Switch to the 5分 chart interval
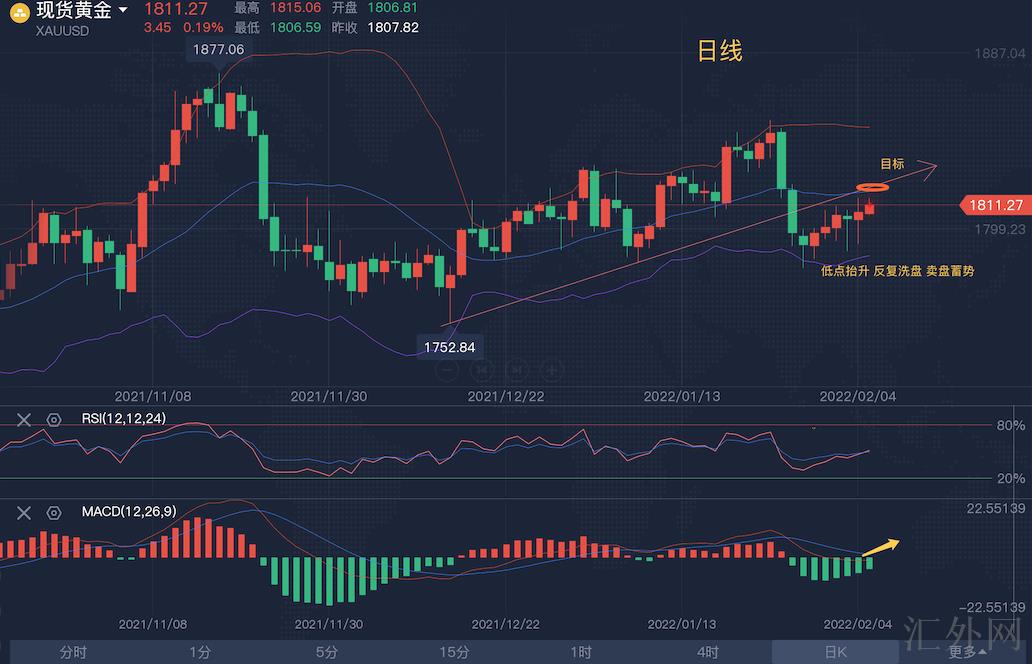 [x=327, y=652]
